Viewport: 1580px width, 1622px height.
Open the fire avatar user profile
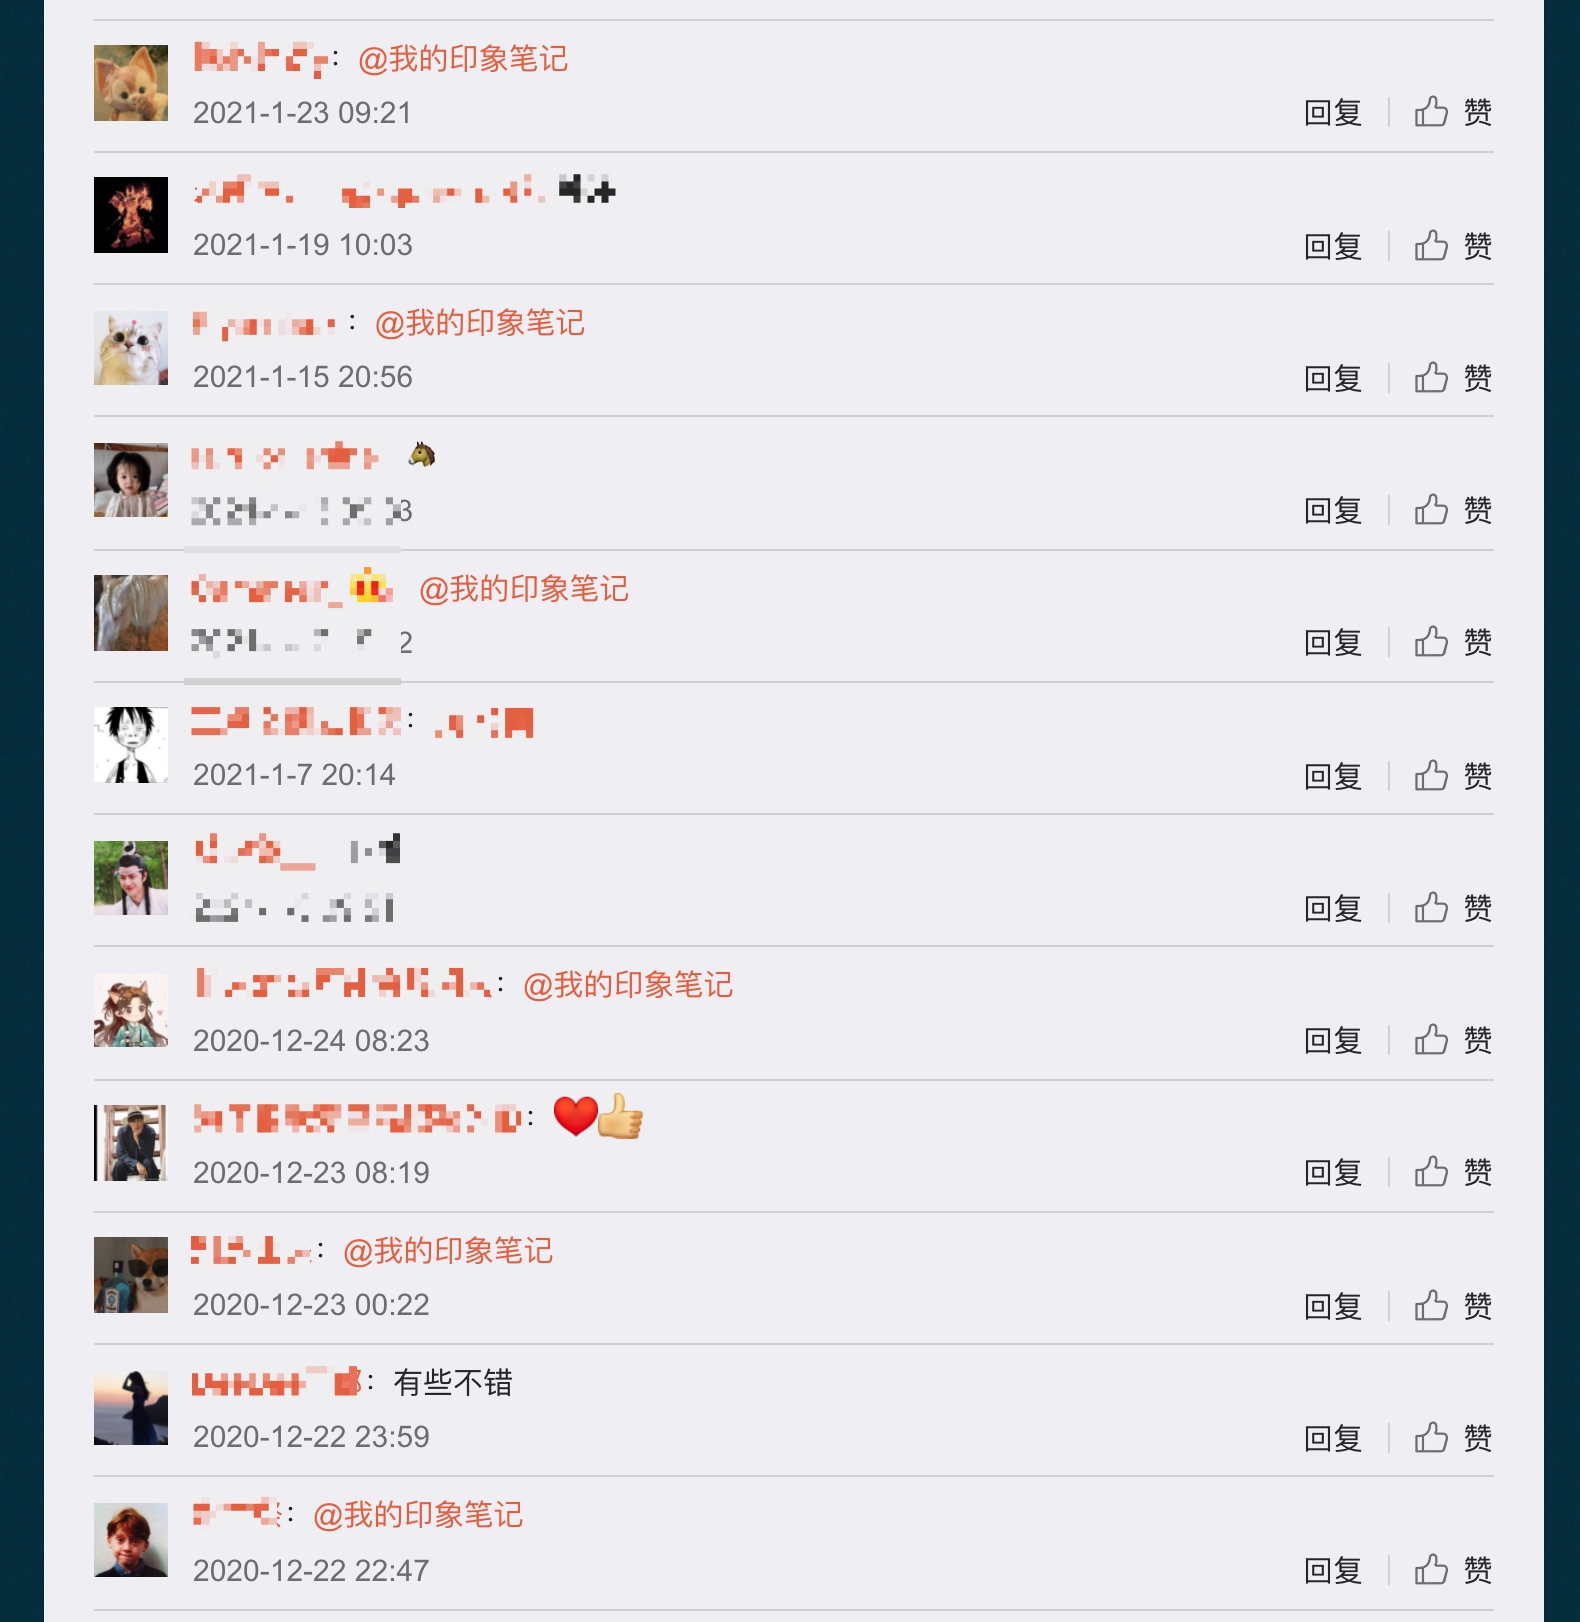click(x=131, y=215)
